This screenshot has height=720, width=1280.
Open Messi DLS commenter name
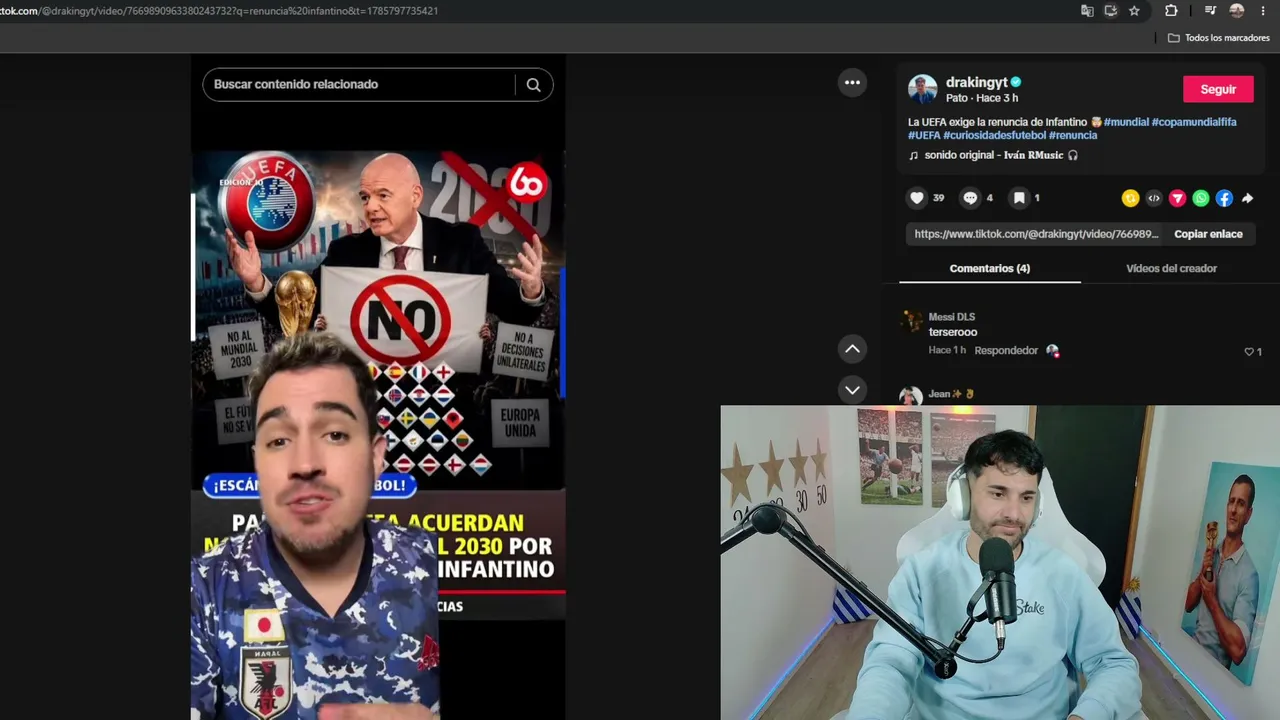click(952, 317)
